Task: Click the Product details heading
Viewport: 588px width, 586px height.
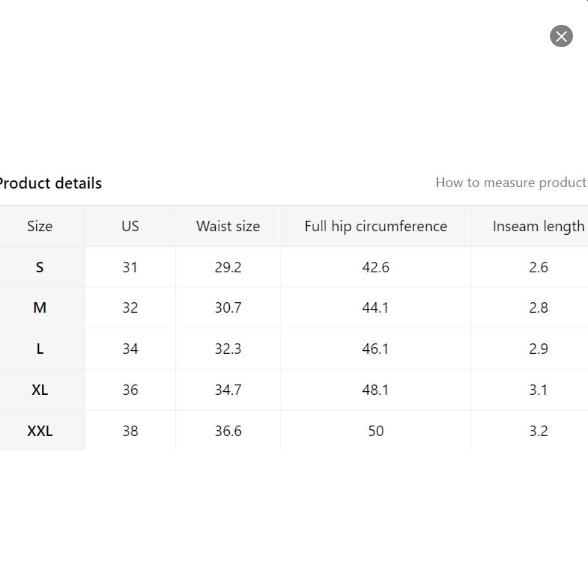Action: 50,183
